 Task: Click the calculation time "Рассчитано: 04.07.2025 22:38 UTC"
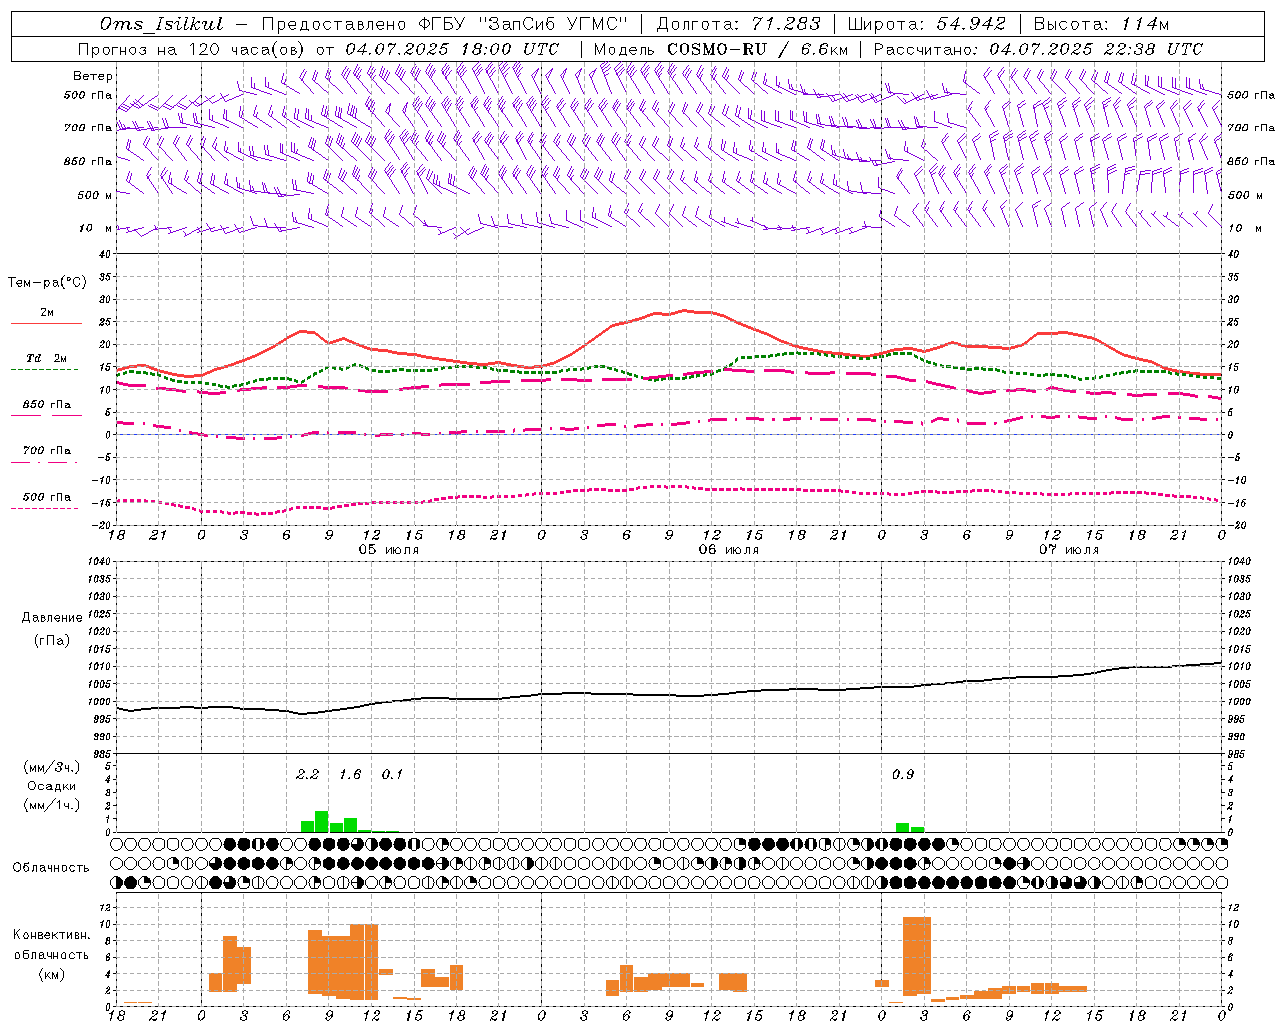click(x=1038, y=49)
